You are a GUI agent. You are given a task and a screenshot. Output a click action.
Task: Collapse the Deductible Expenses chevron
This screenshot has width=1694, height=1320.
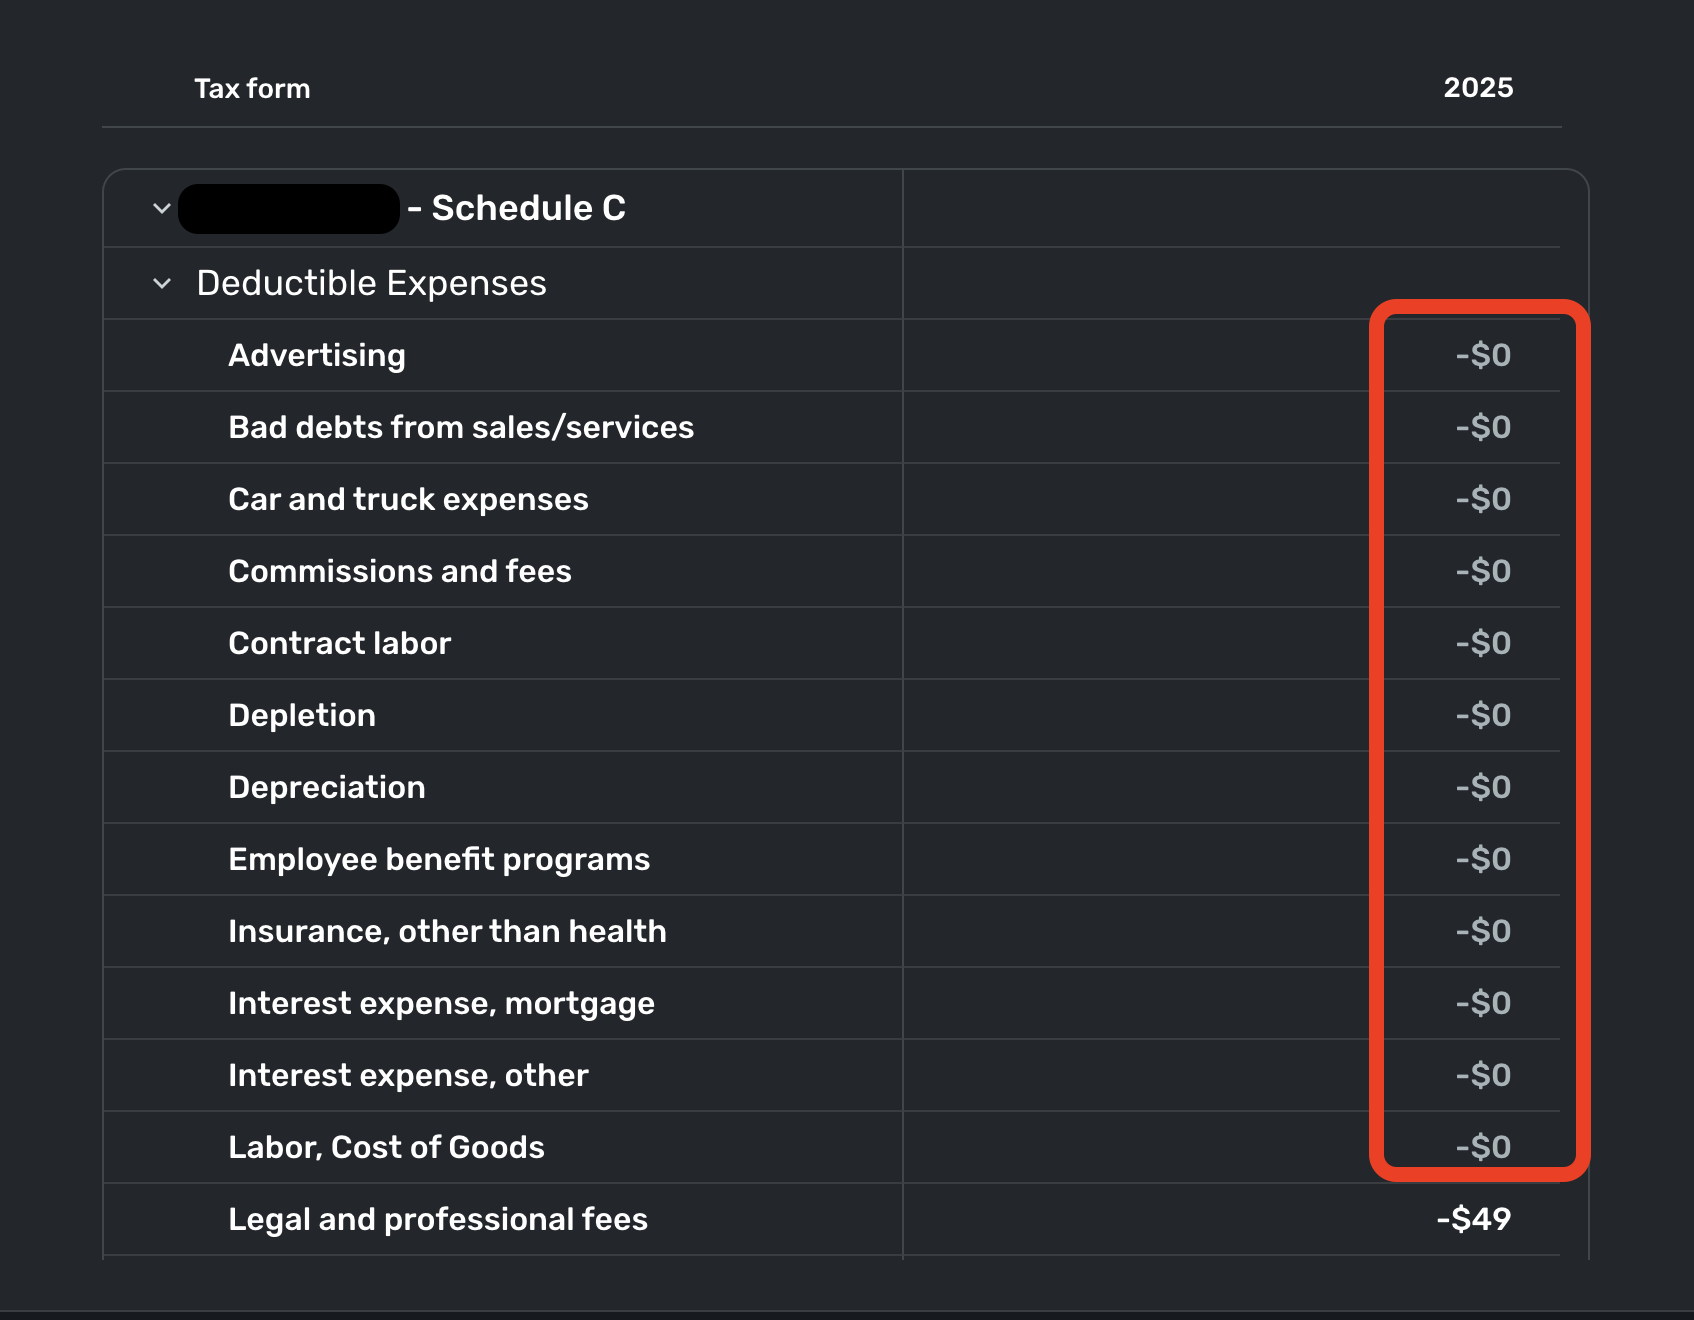coord(162,284)
